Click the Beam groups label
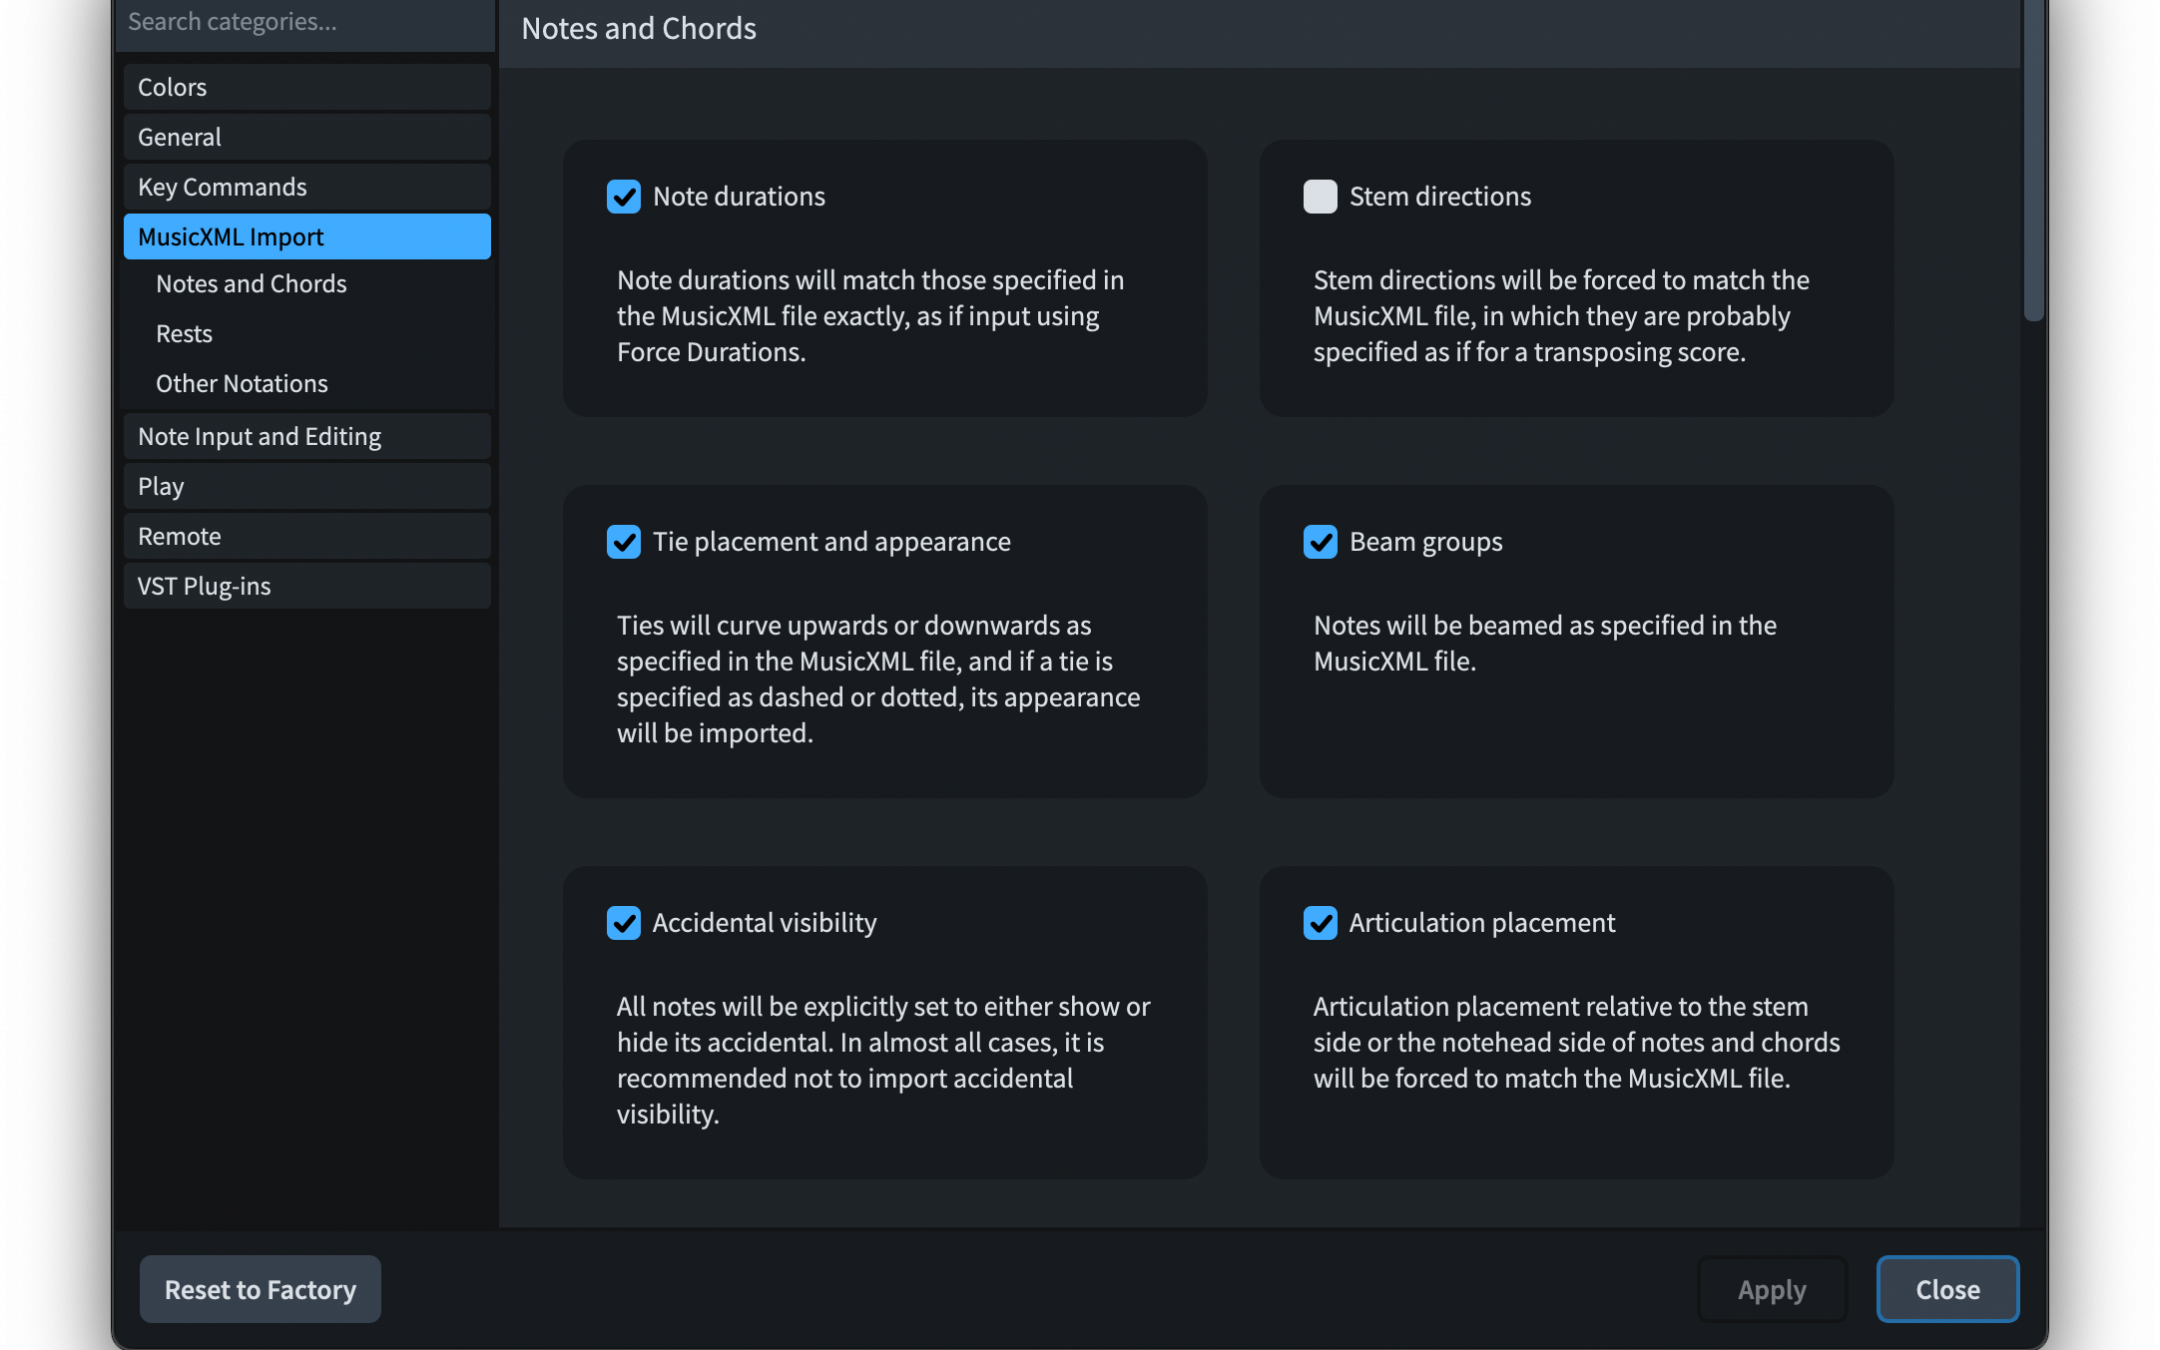Viewport: 2160px width, 1350px height. coord(1426,541)
